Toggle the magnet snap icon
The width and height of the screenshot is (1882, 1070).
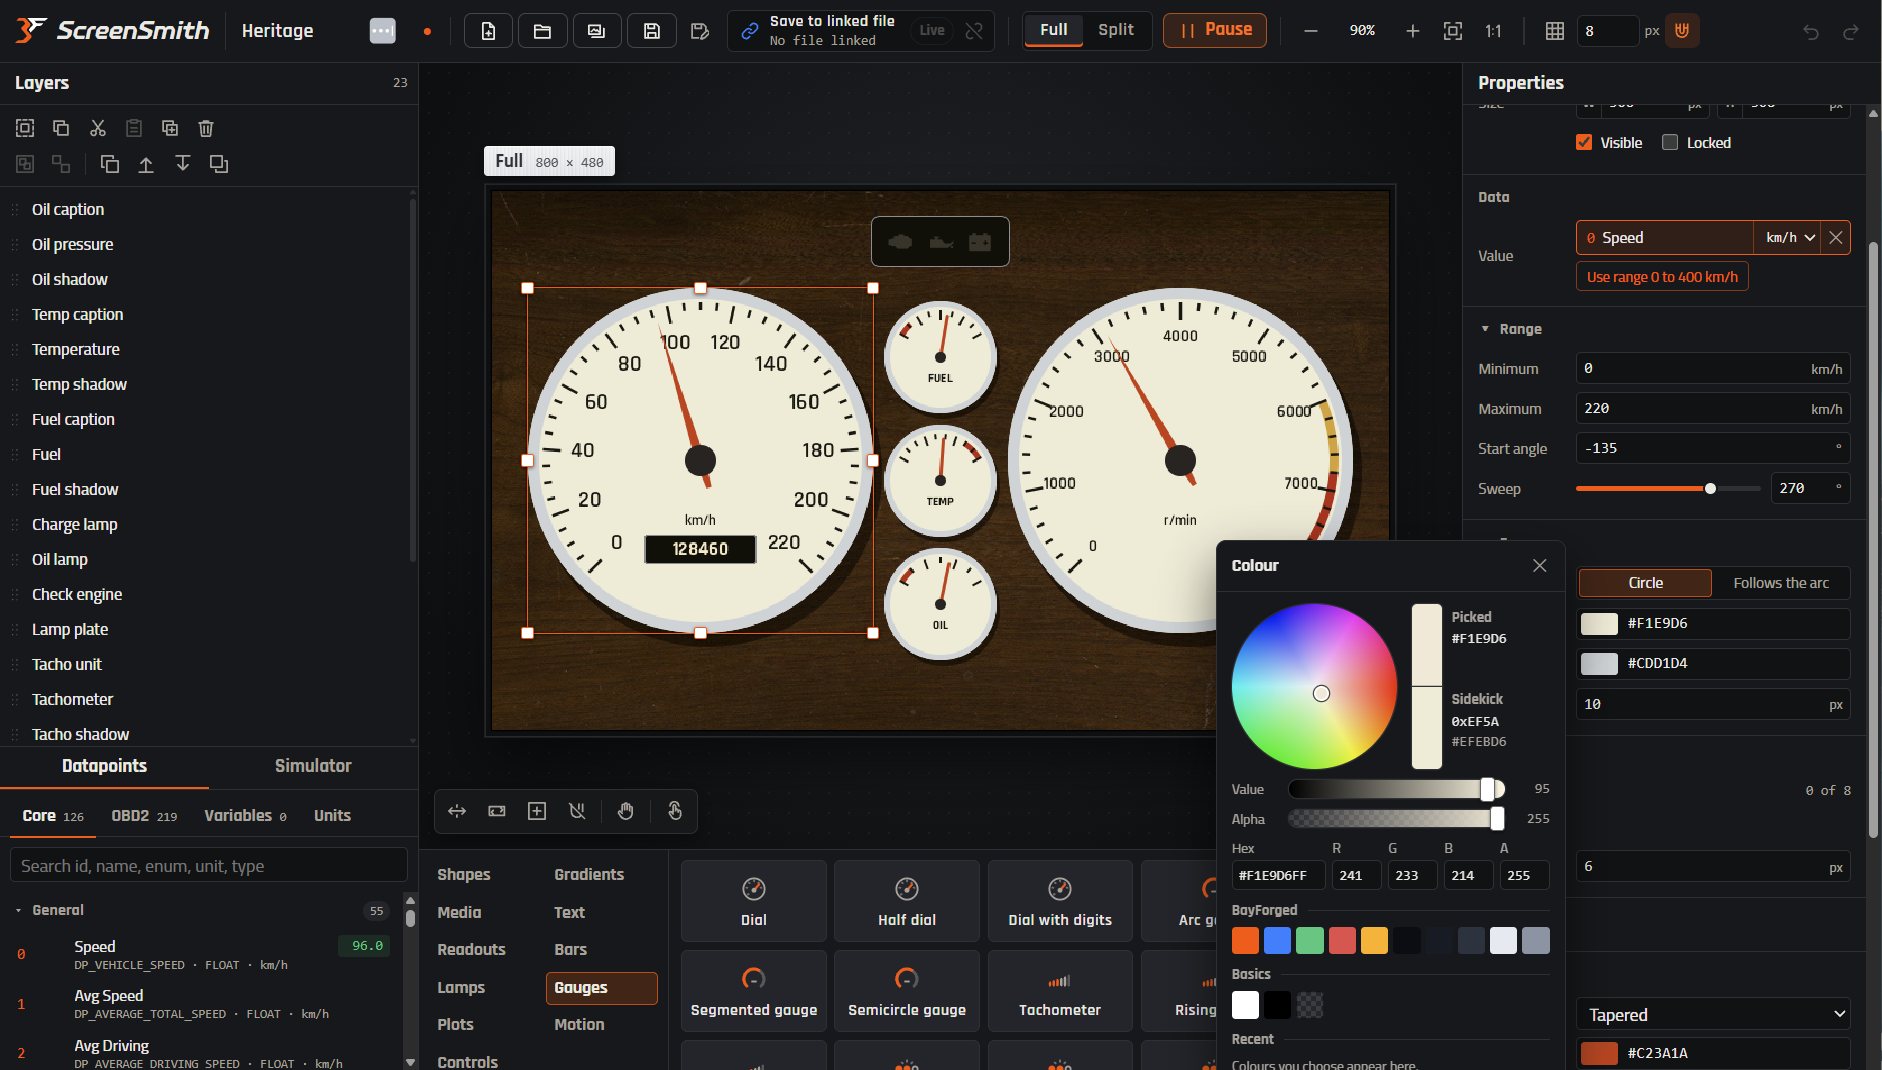[1682, 31]
